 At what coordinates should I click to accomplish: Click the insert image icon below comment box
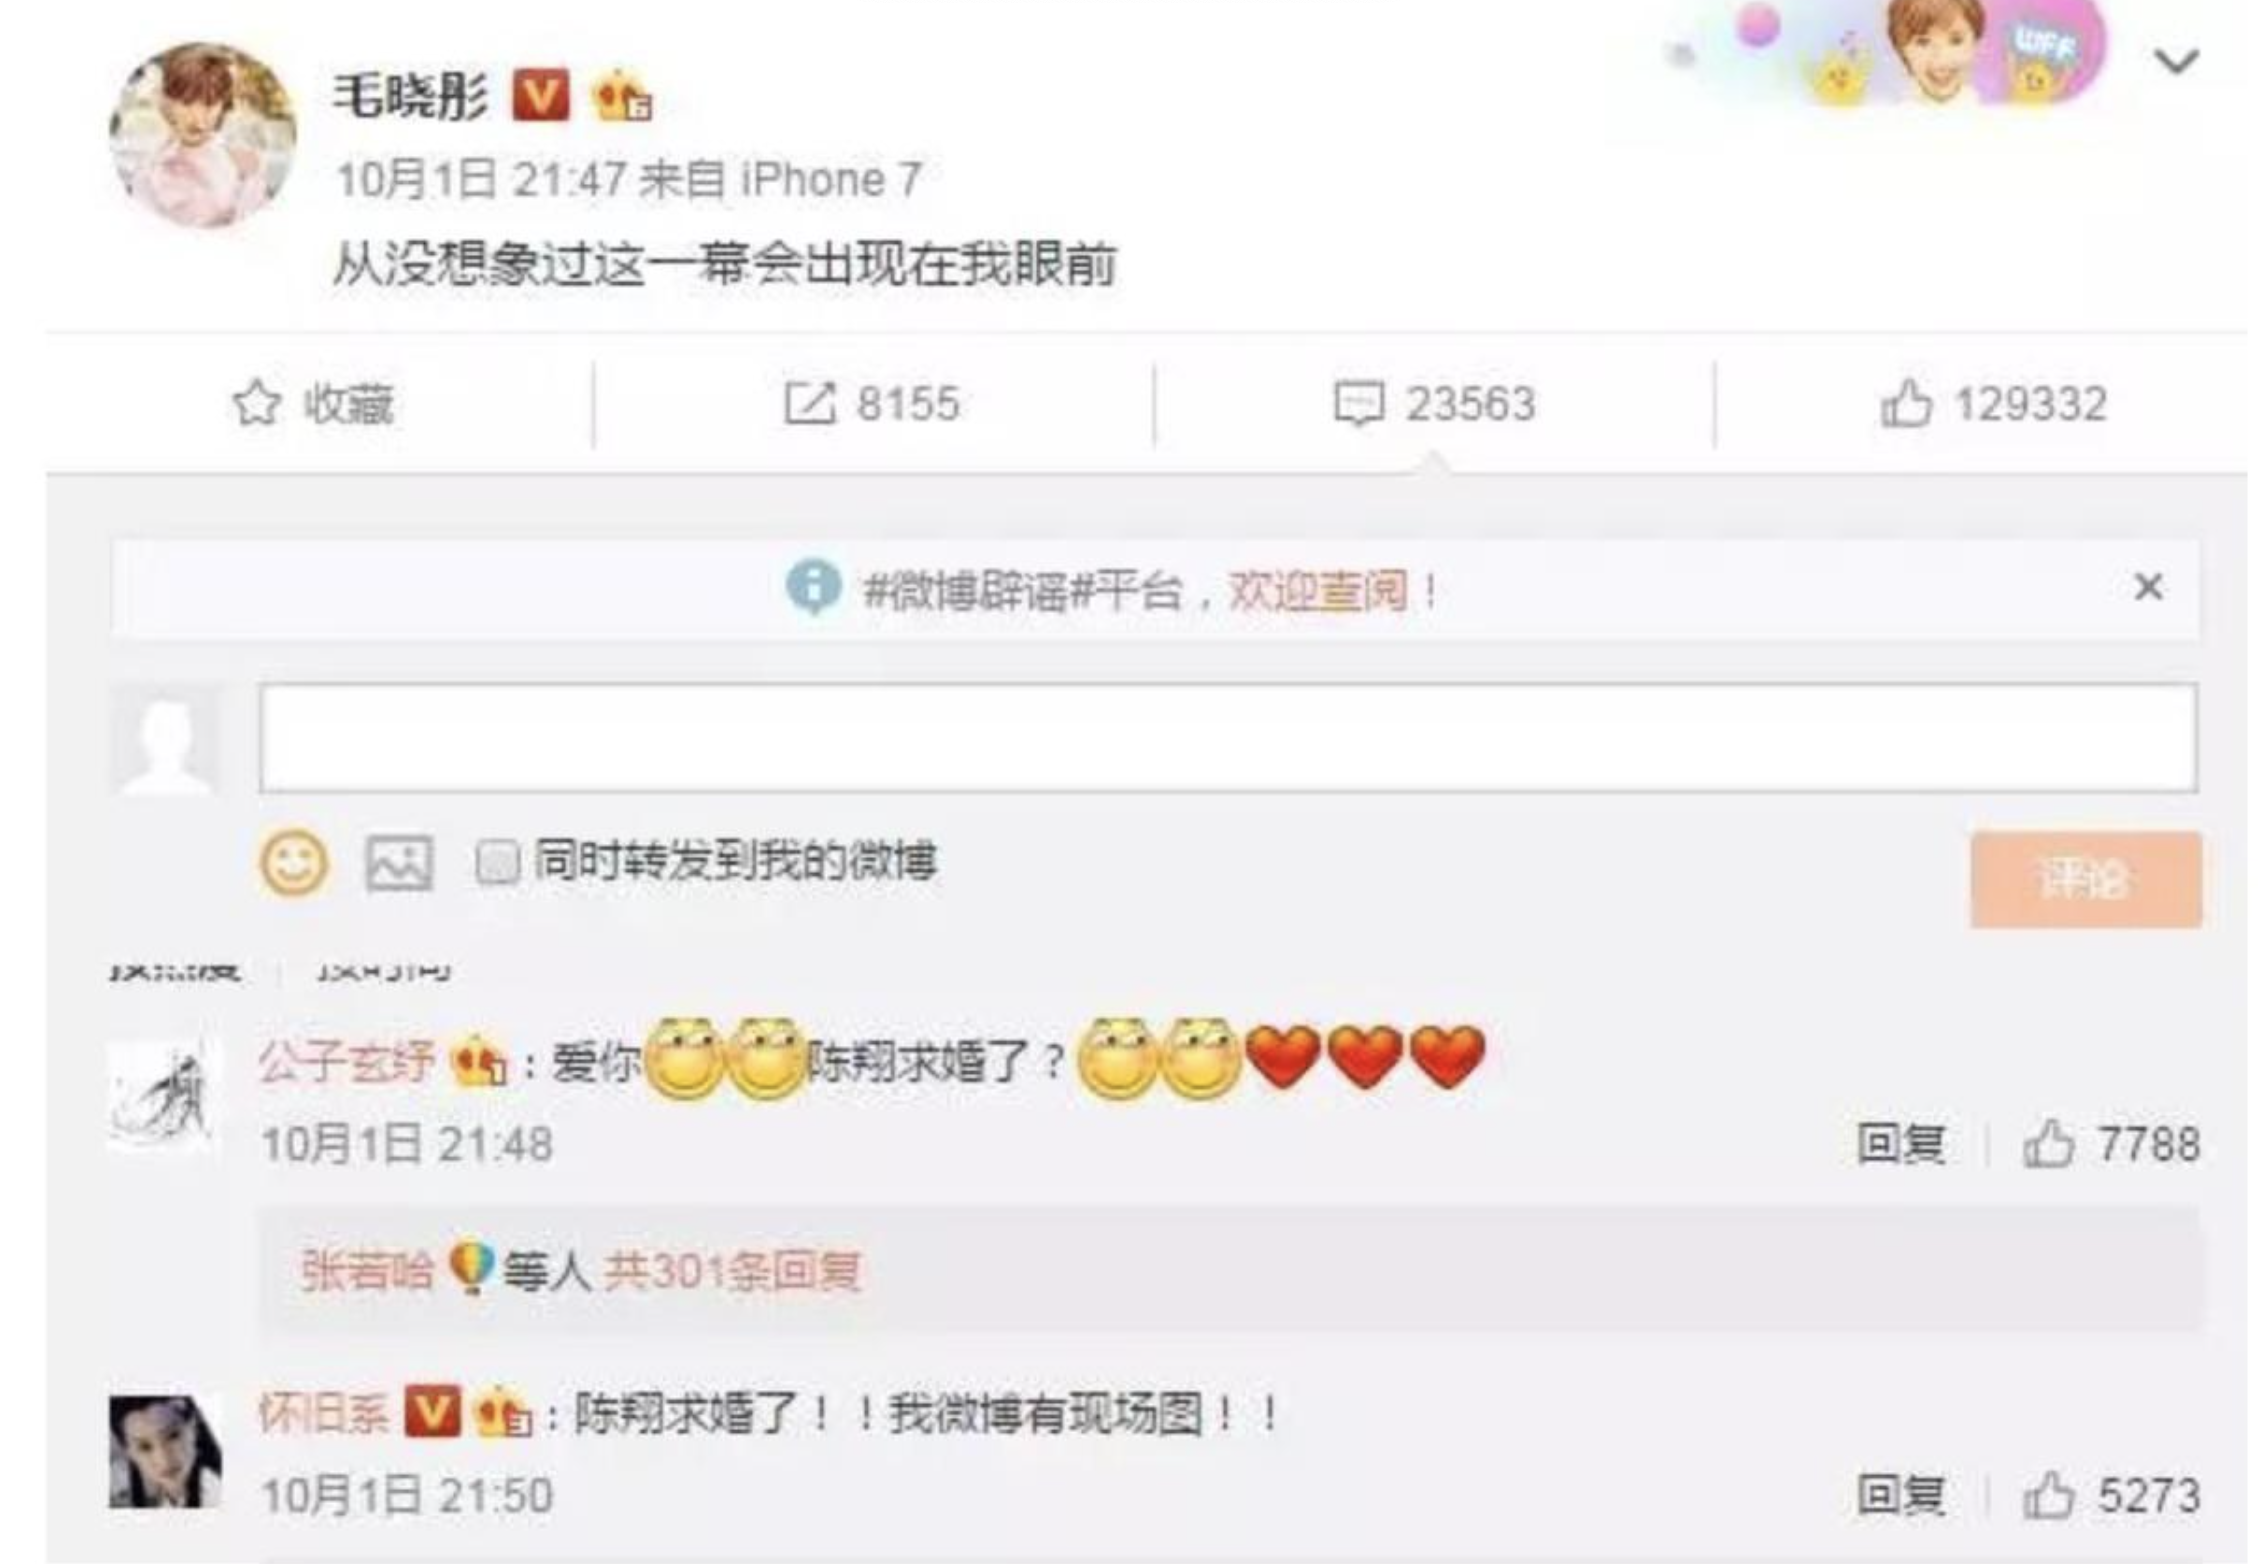398,862
